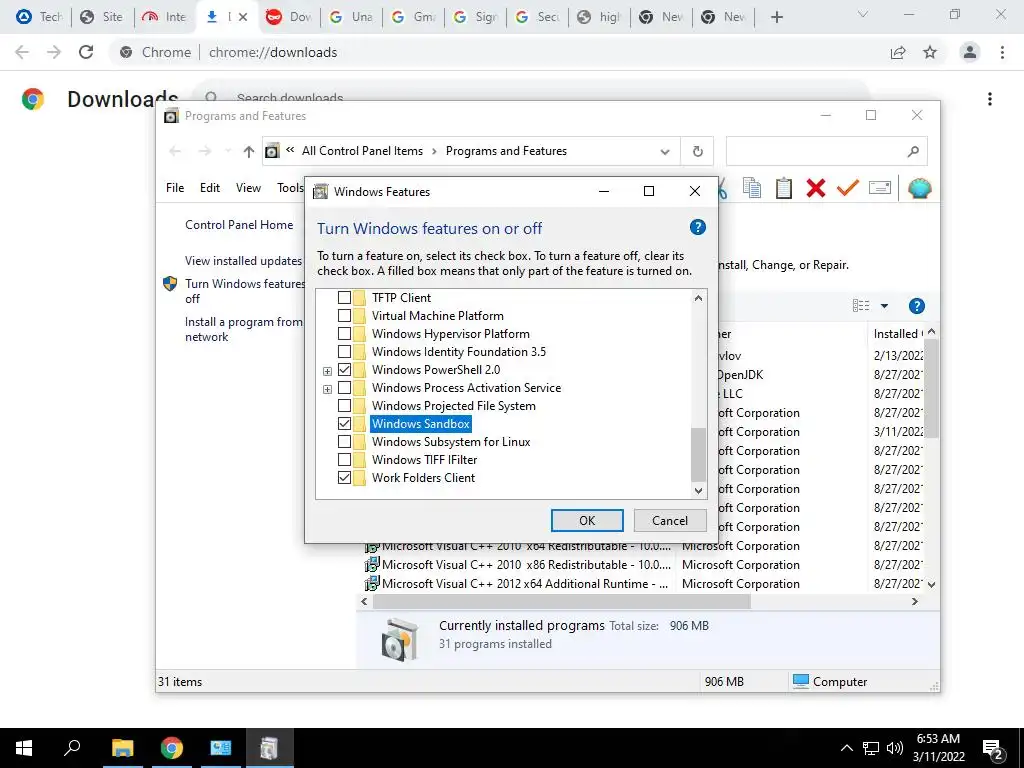The height and width of the screenshot is (768, 1024).
Task: Open Chrome three-dot menu
Action: [1002, 52]
